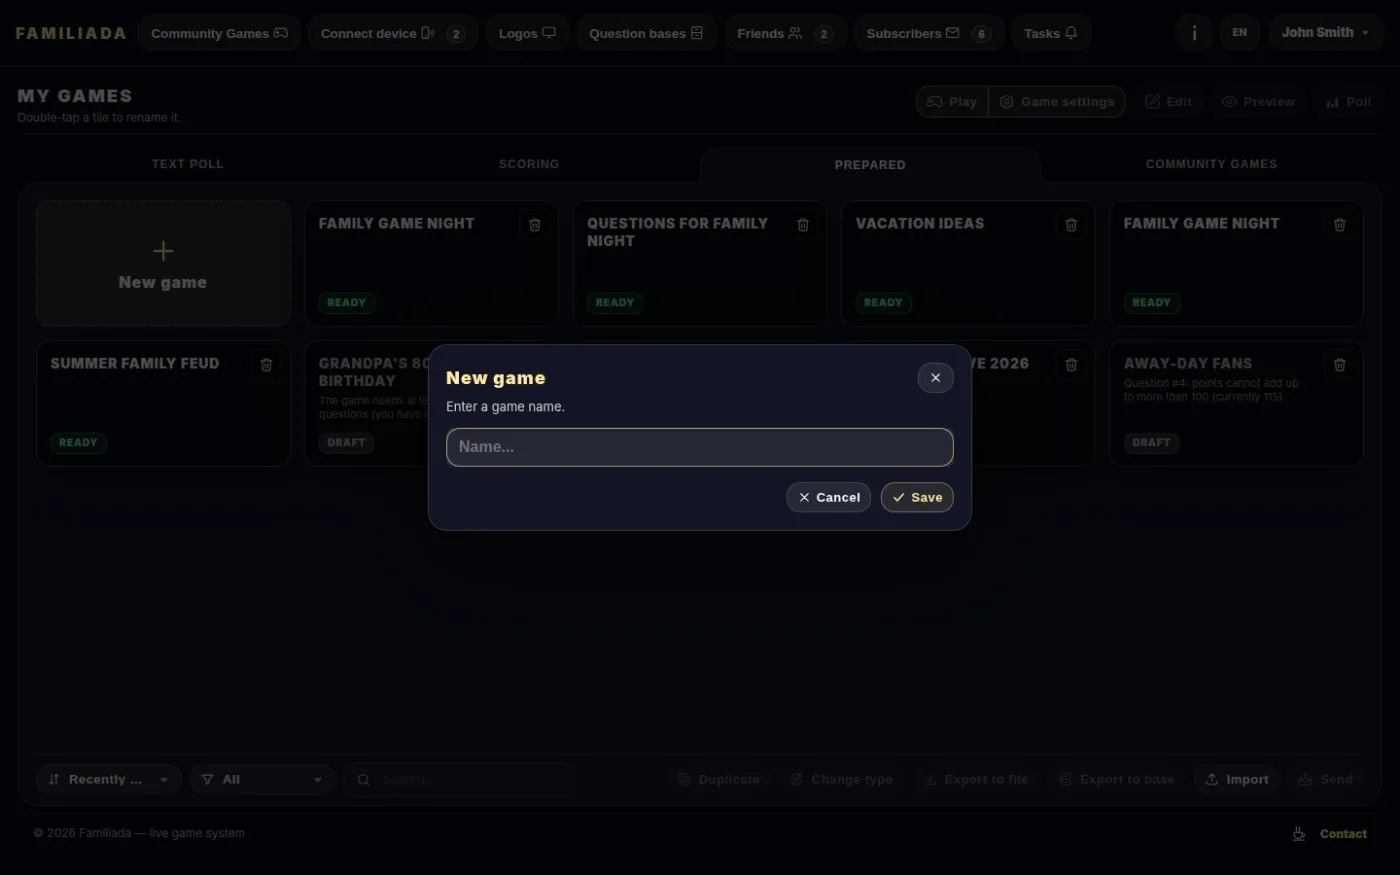Delete the game ending in 2026

[x=1071, y=365]
